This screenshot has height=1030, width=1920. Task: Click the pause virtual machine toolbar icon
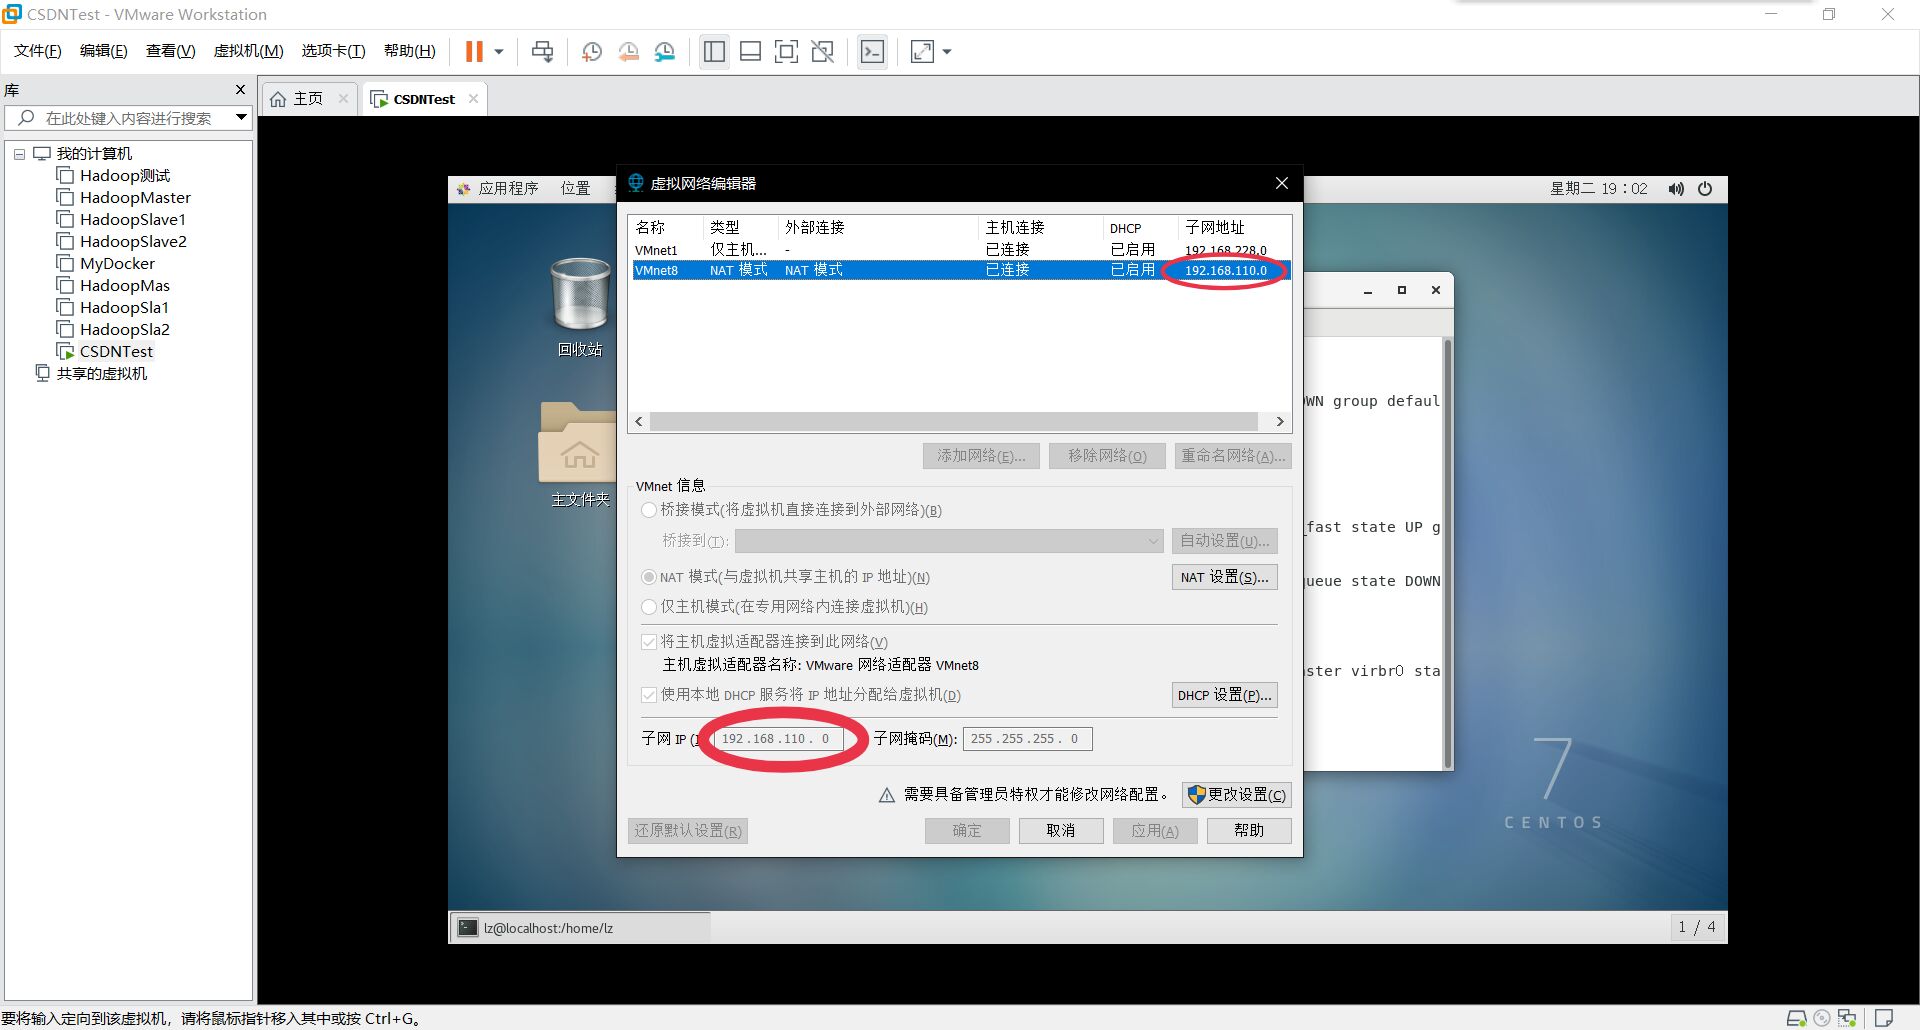coord(474,51)
